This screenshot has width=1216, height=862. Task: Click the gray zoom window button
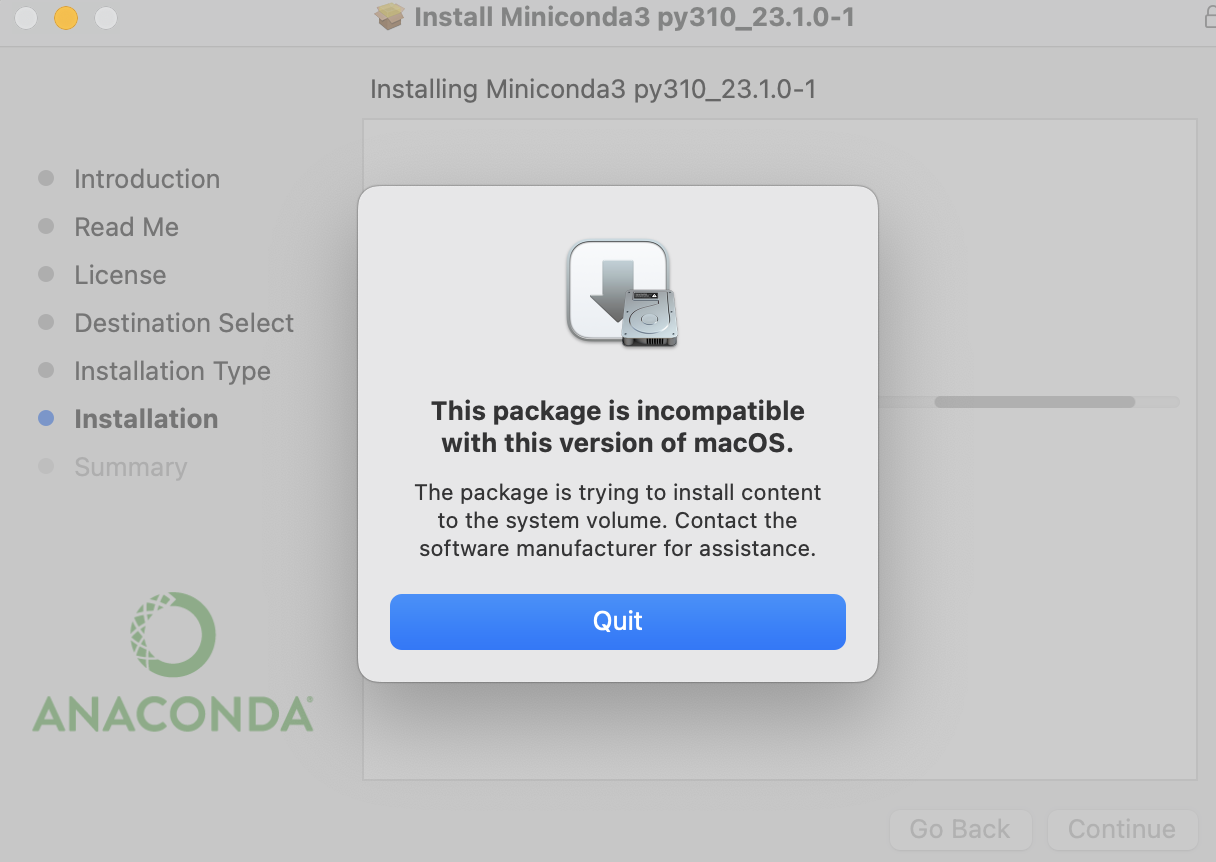pyautogui.click(x=105, y=18)
